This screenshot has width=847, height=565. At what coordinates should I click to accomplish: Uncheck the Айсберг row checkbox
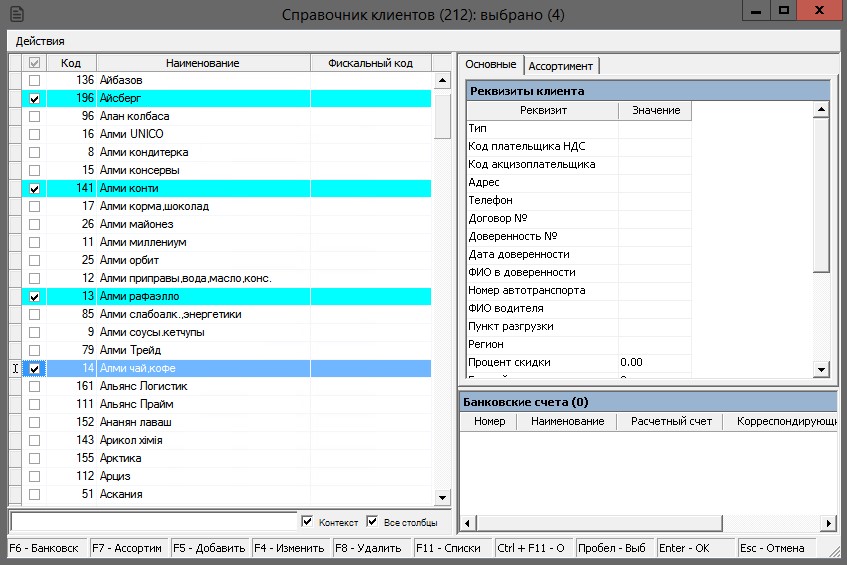(35, 99)
